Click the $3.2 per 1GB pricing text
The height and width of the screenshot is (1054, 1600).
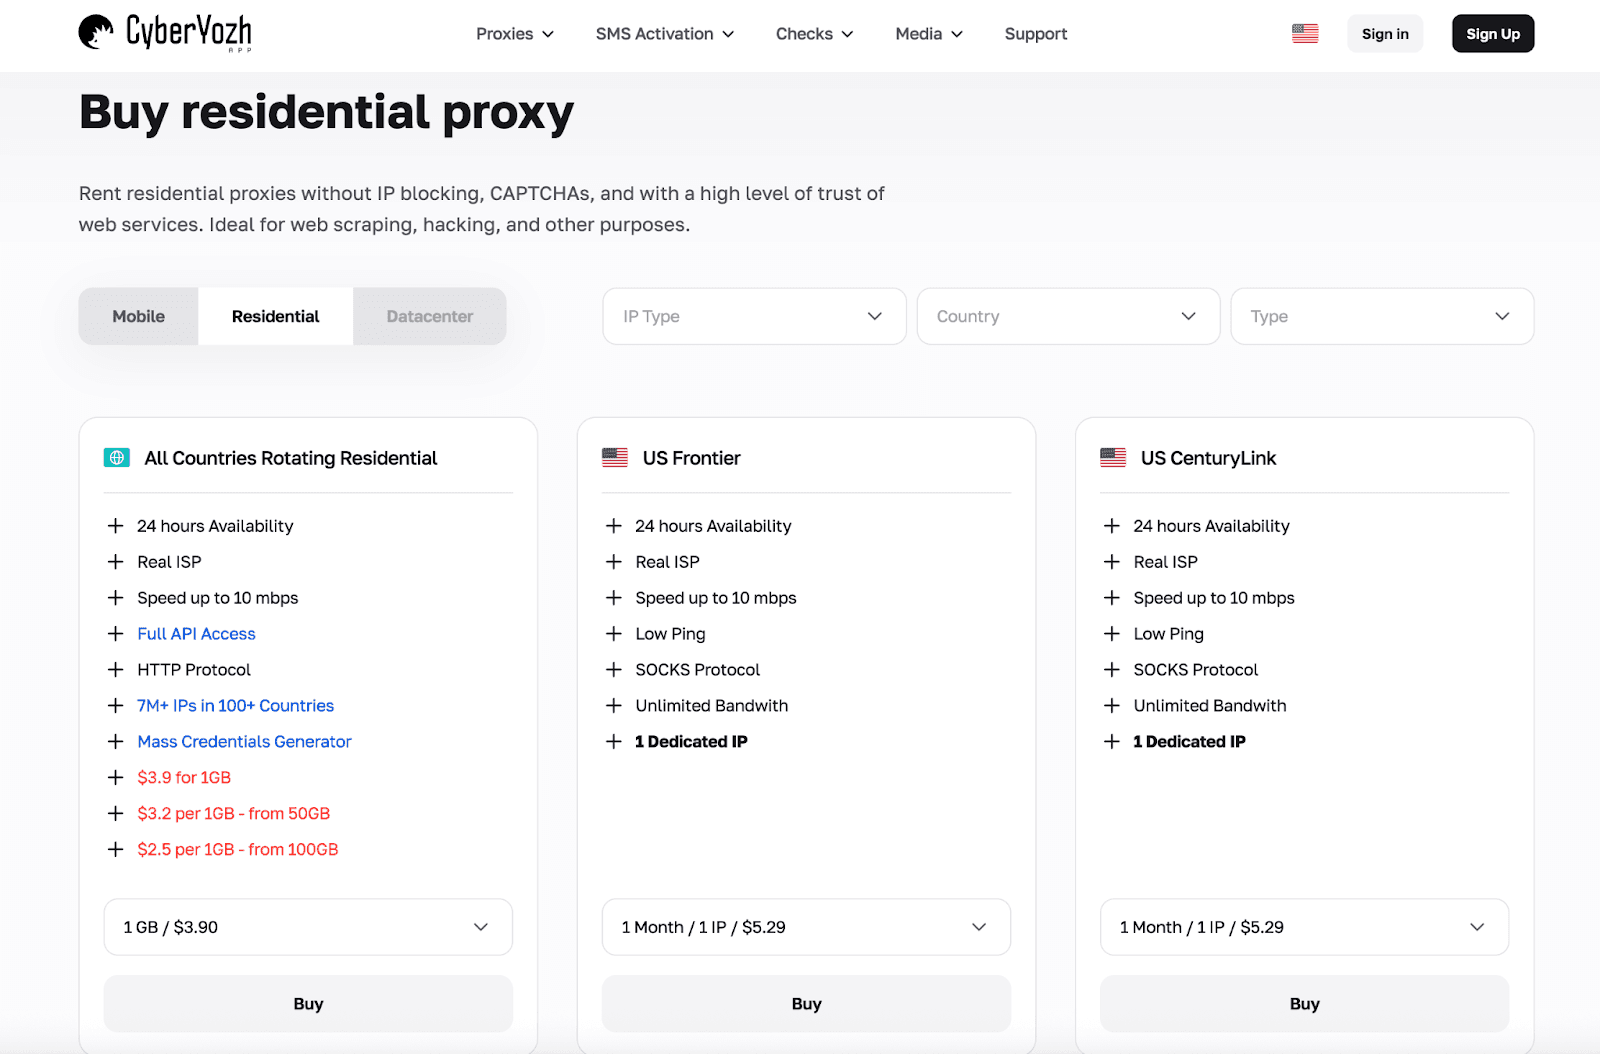pos(234,814)
